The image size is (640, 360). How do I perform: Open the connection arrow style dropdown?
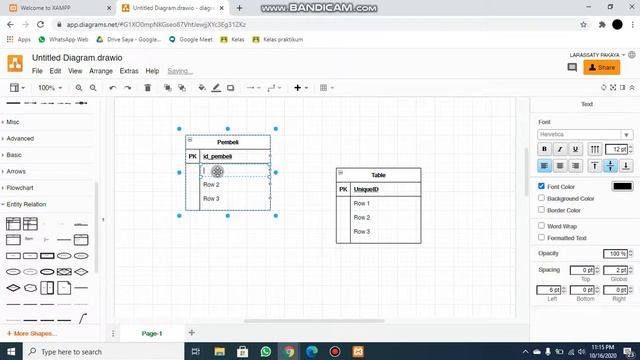point(253,88)
